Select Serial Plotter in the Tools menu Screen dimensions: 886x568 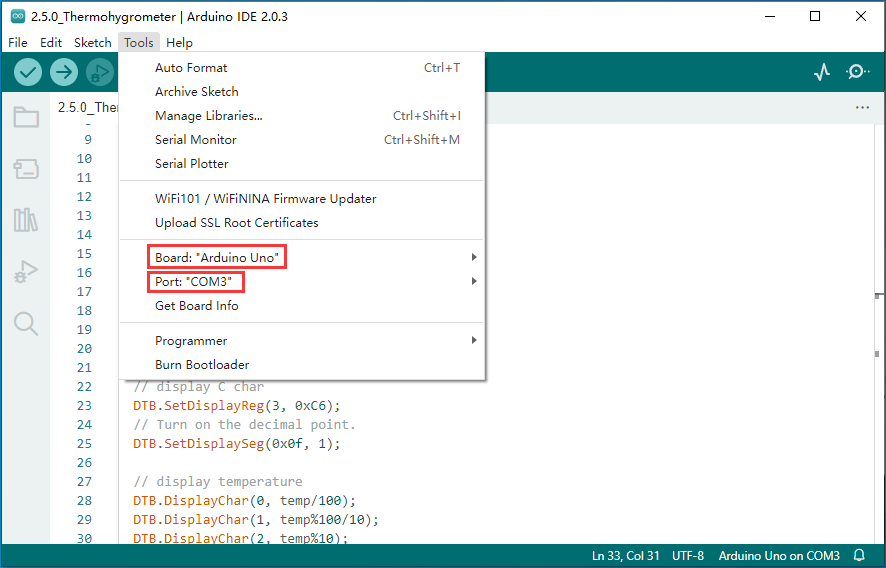point(302,164)
